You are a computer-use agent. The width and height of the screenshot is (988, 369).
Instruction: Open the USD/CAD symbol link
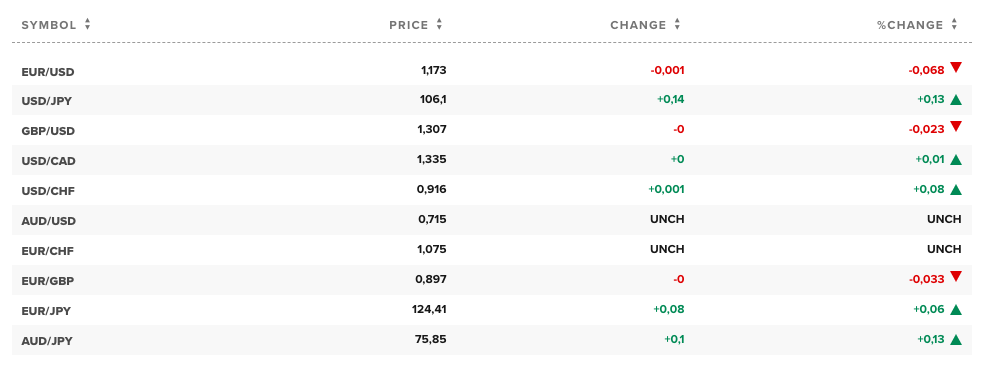[x=49, y=161]
